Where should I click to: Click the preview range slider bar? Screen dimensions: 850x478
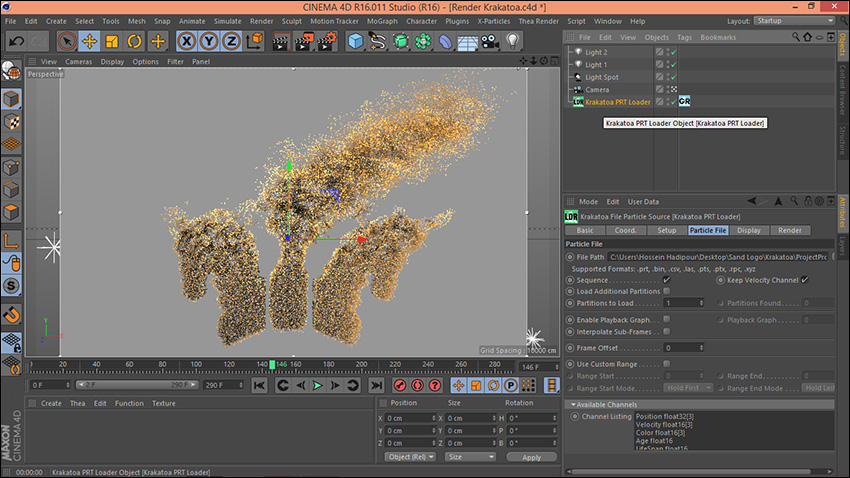coord(136,385)
